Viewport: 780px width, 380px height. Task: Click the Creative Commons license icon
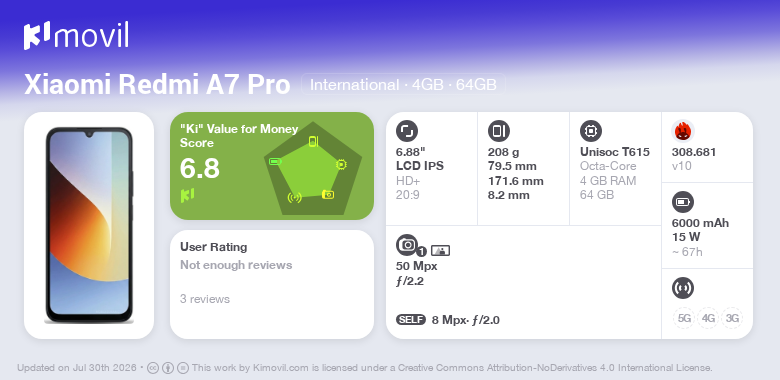click(x=153, y=368)
